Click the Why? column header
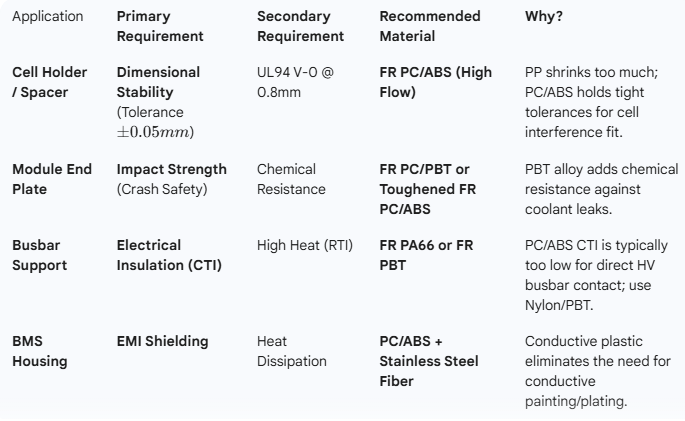 pyautogui.click(x=544, y=17)
